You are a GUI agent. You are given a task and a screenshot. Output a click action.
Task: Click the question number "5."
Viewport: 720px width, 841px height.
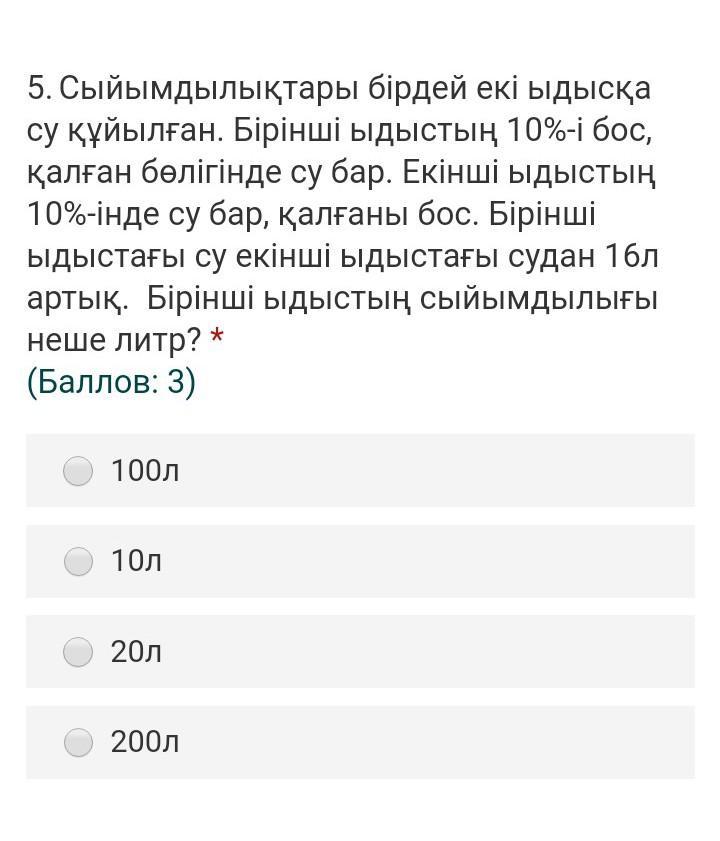(x=40, y=88)
